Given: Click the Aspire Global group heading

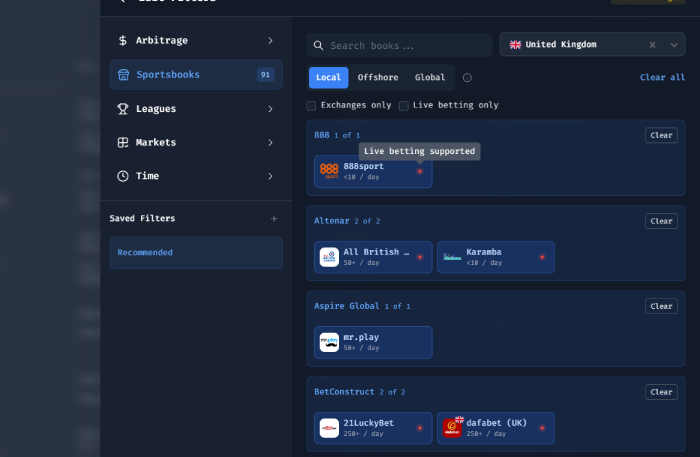Looking at the screenshot, I should coord(346,306).
